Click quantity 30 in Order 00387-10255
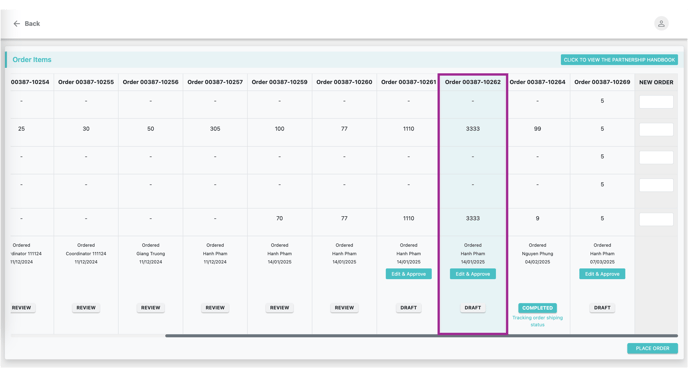The width and height of the screenshot is (688, 368). point(86,129)
